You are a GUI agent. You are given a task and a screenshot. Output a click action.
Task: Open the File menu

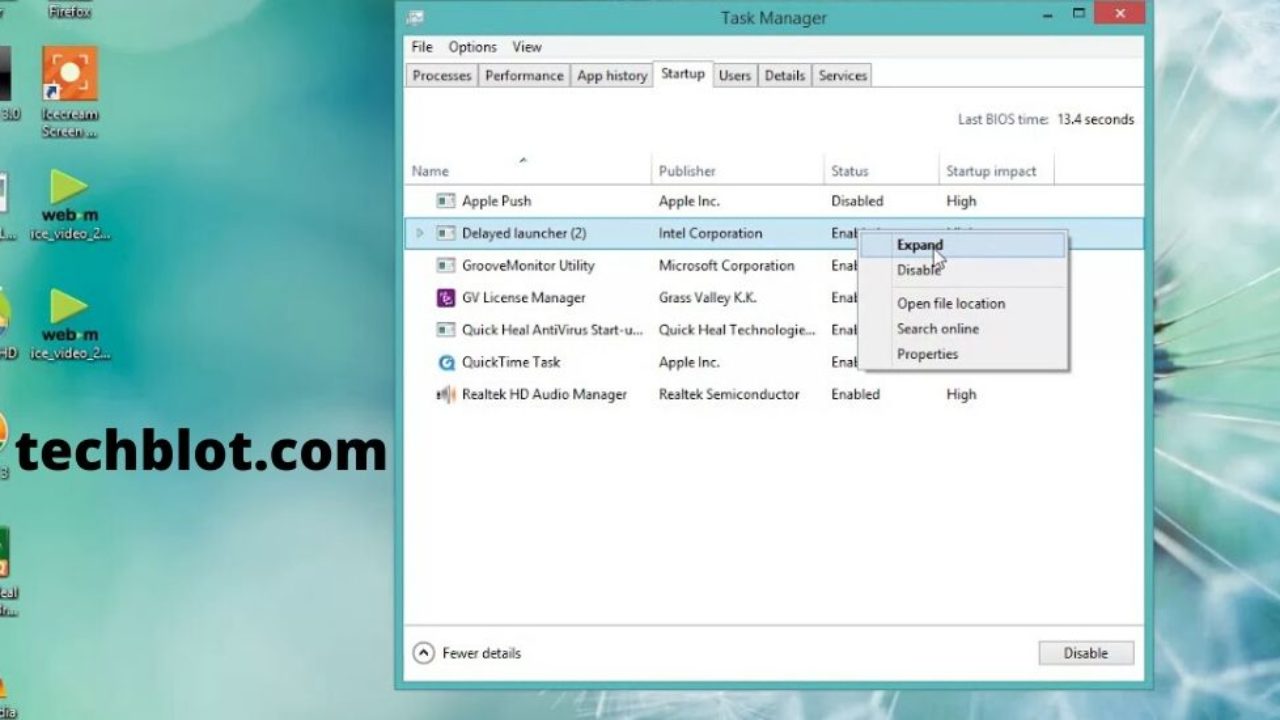422,47
